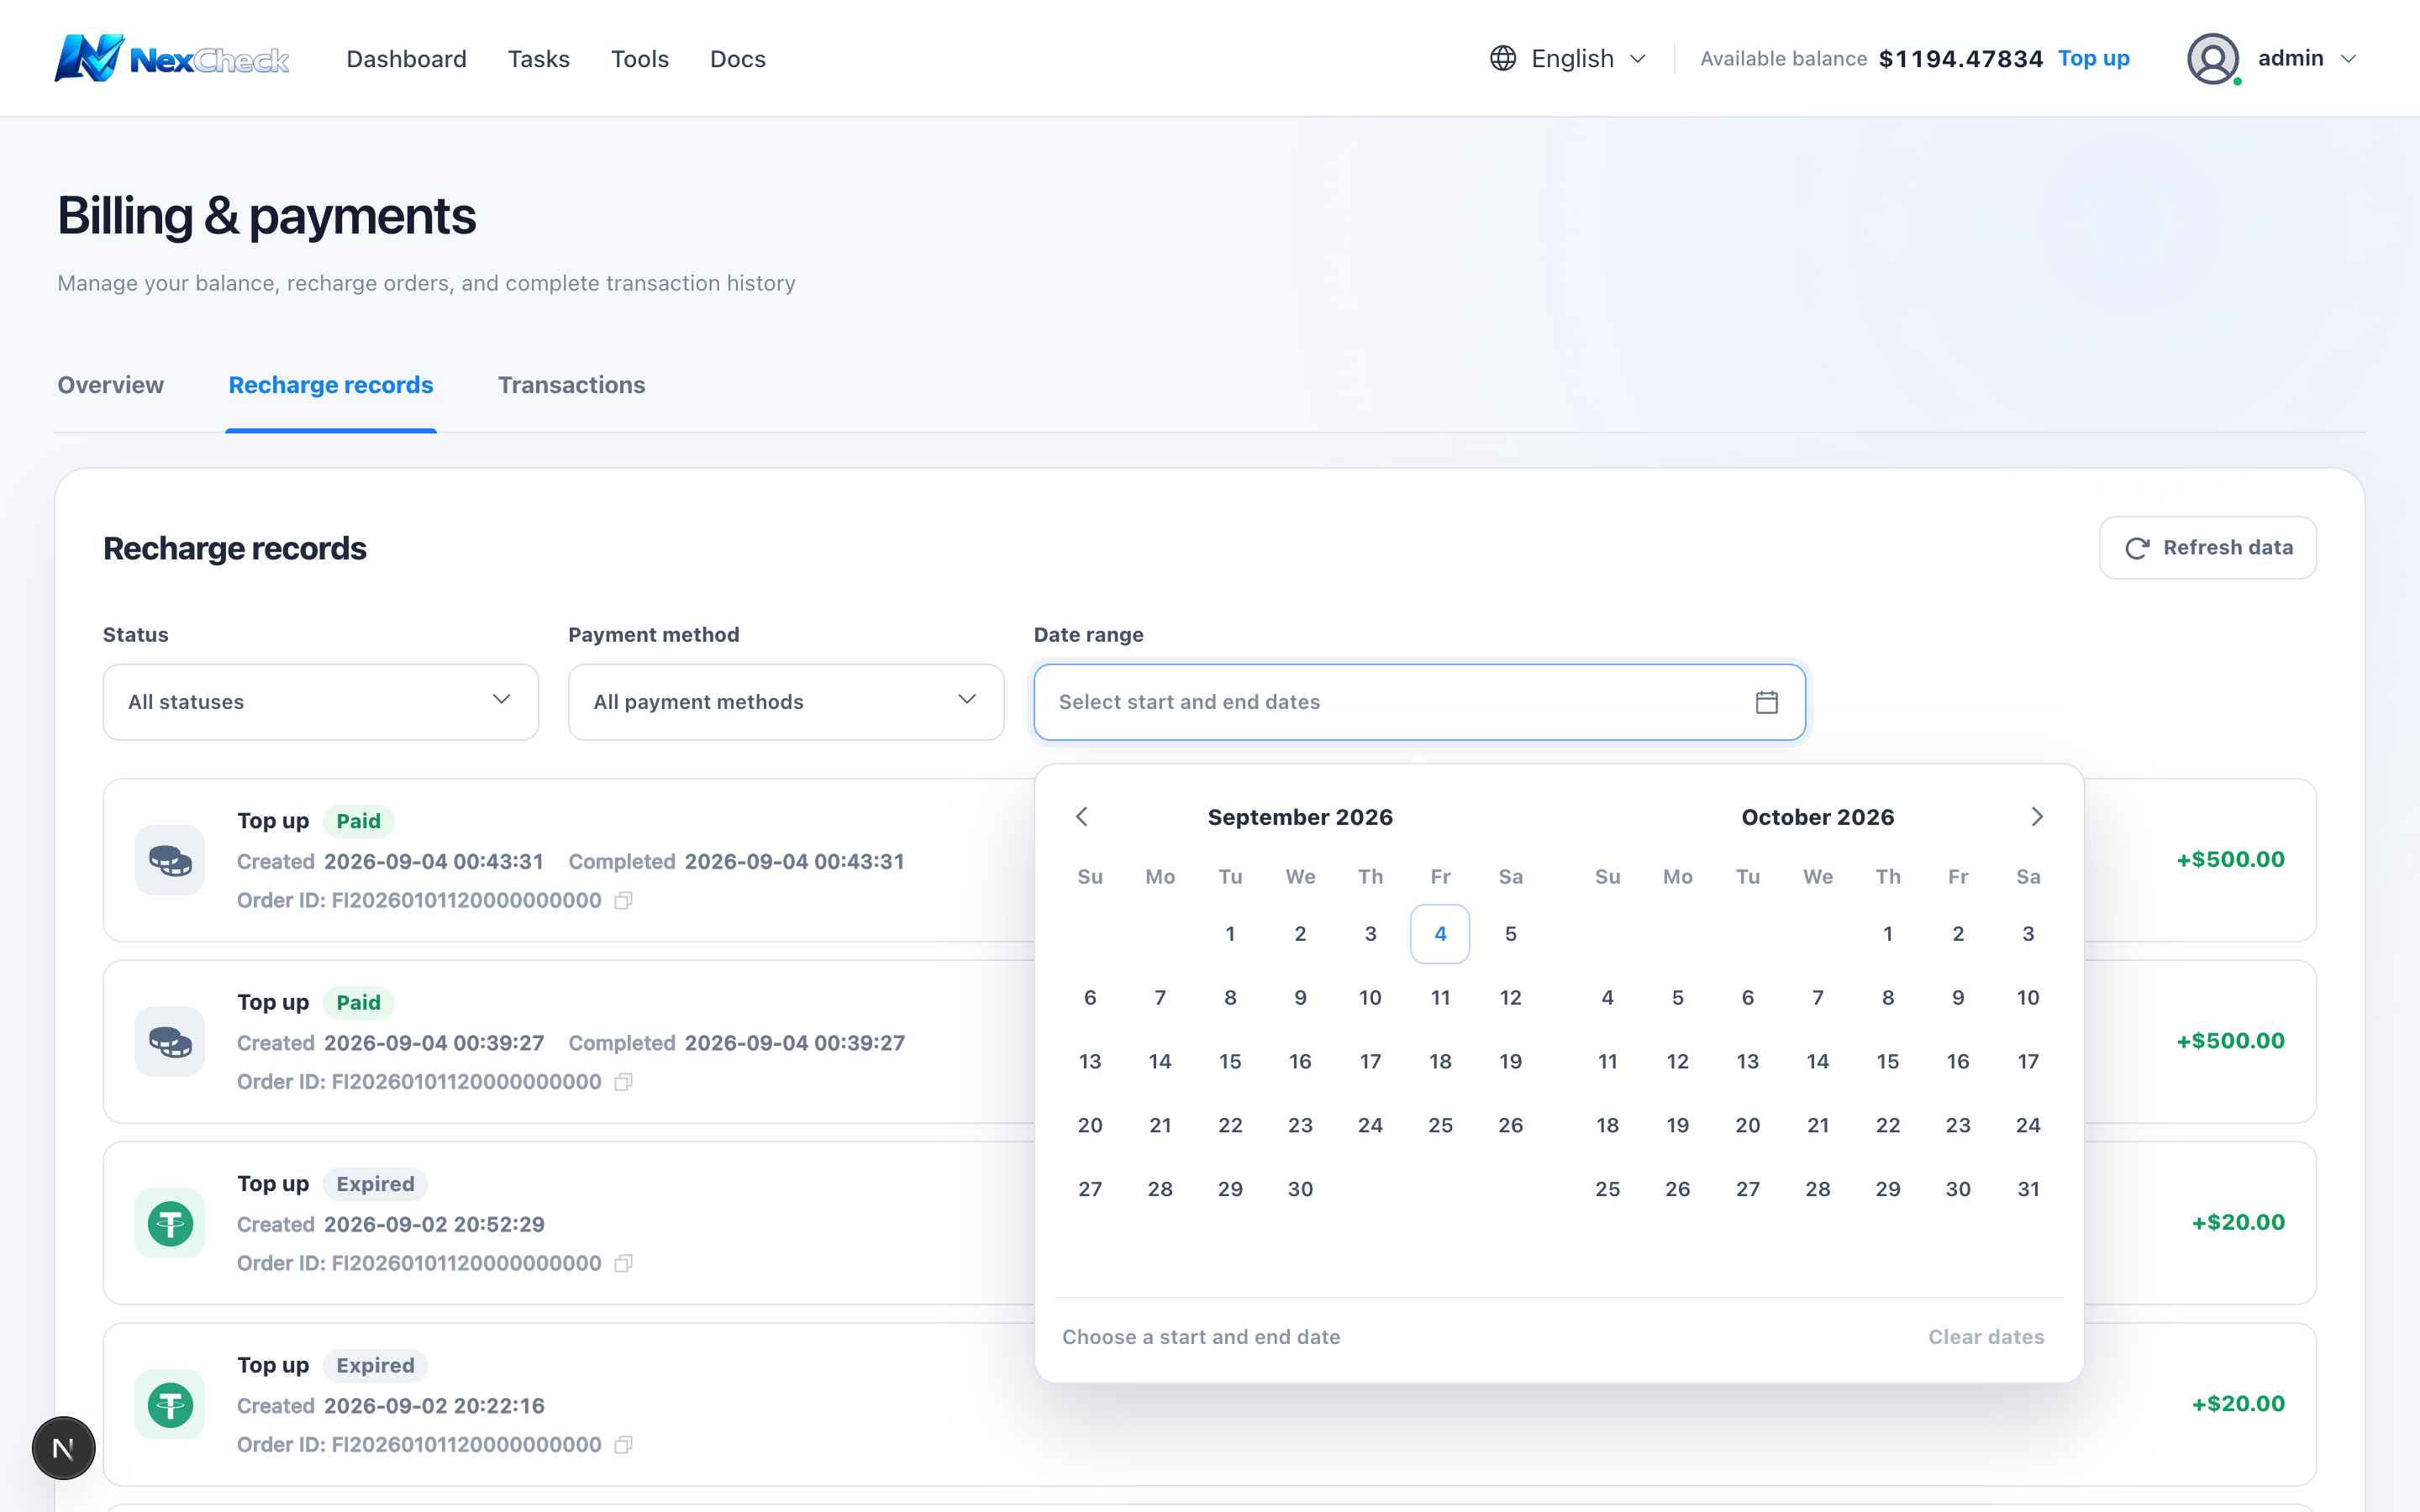2420x1512 pixels.
Task: Copy order ID of 00:39:27 top up
Action: (x=623, y=1082)
